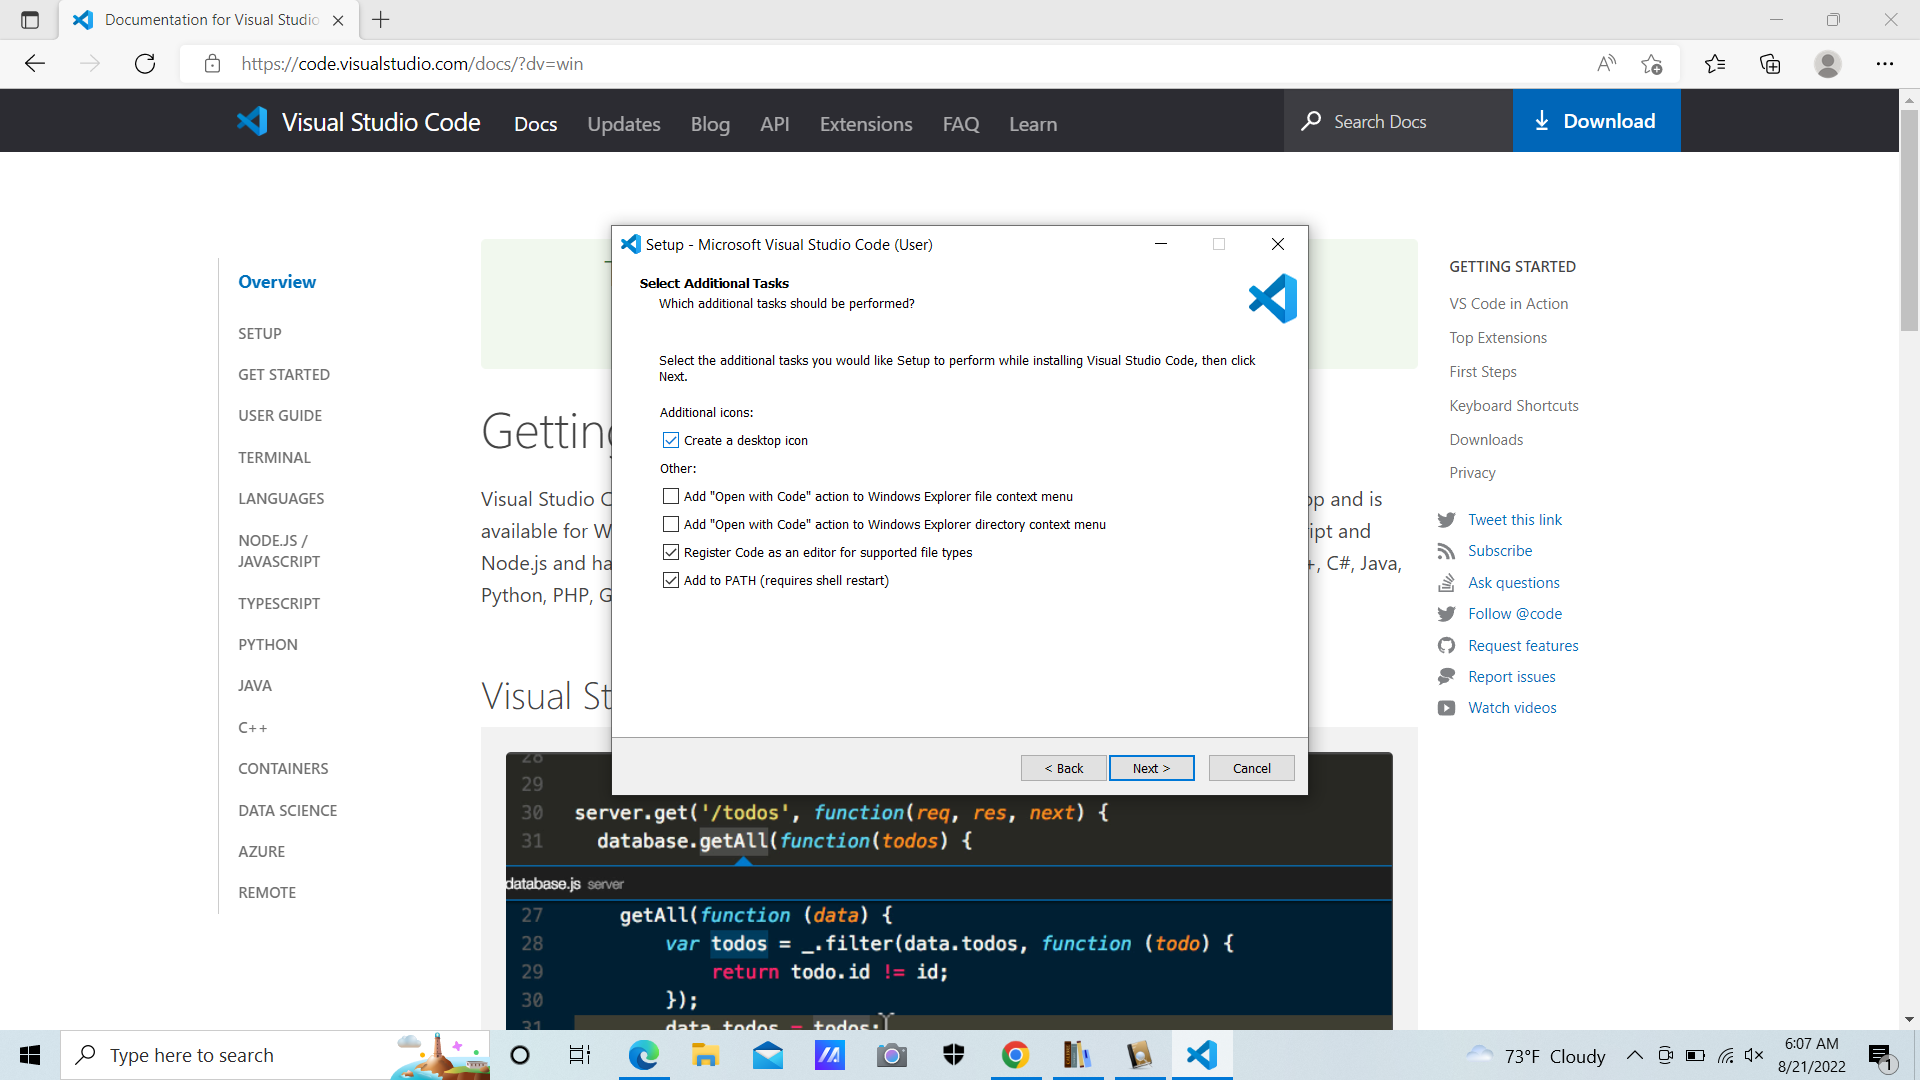Open Camera app from taskbar
The width and height of the screenshot is (1920, 1080).
(891, 1055)
